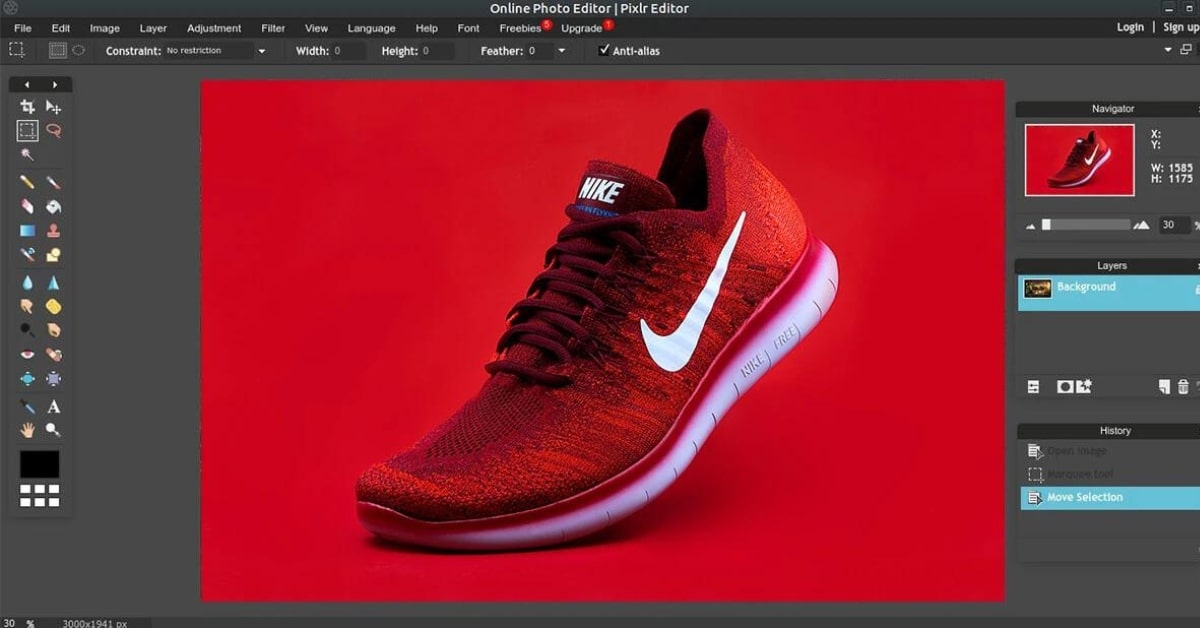Viewport: 1200px width, 628px height.
Task: Open the Font menu
Action: click(468, 28)
